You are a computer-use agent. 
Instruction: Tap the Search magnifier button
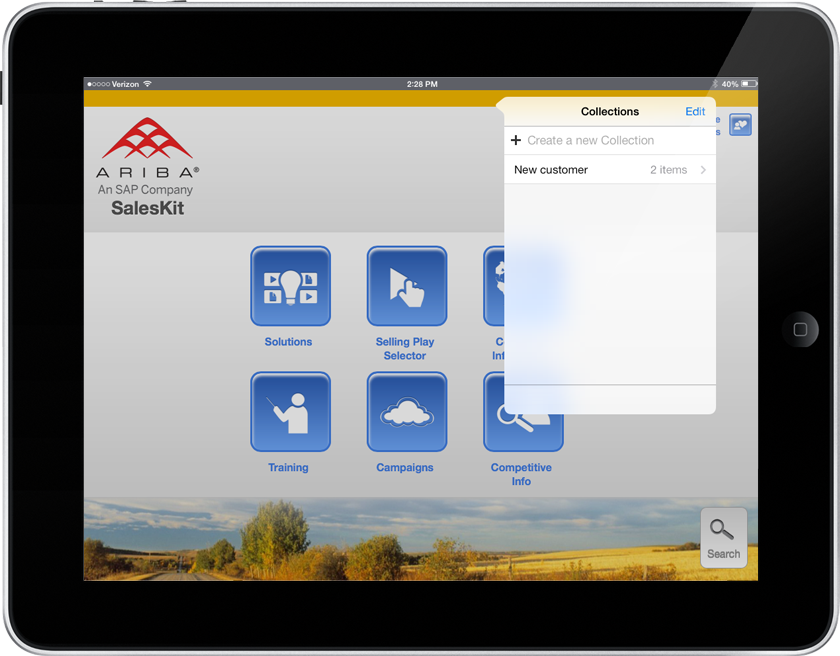724,538
